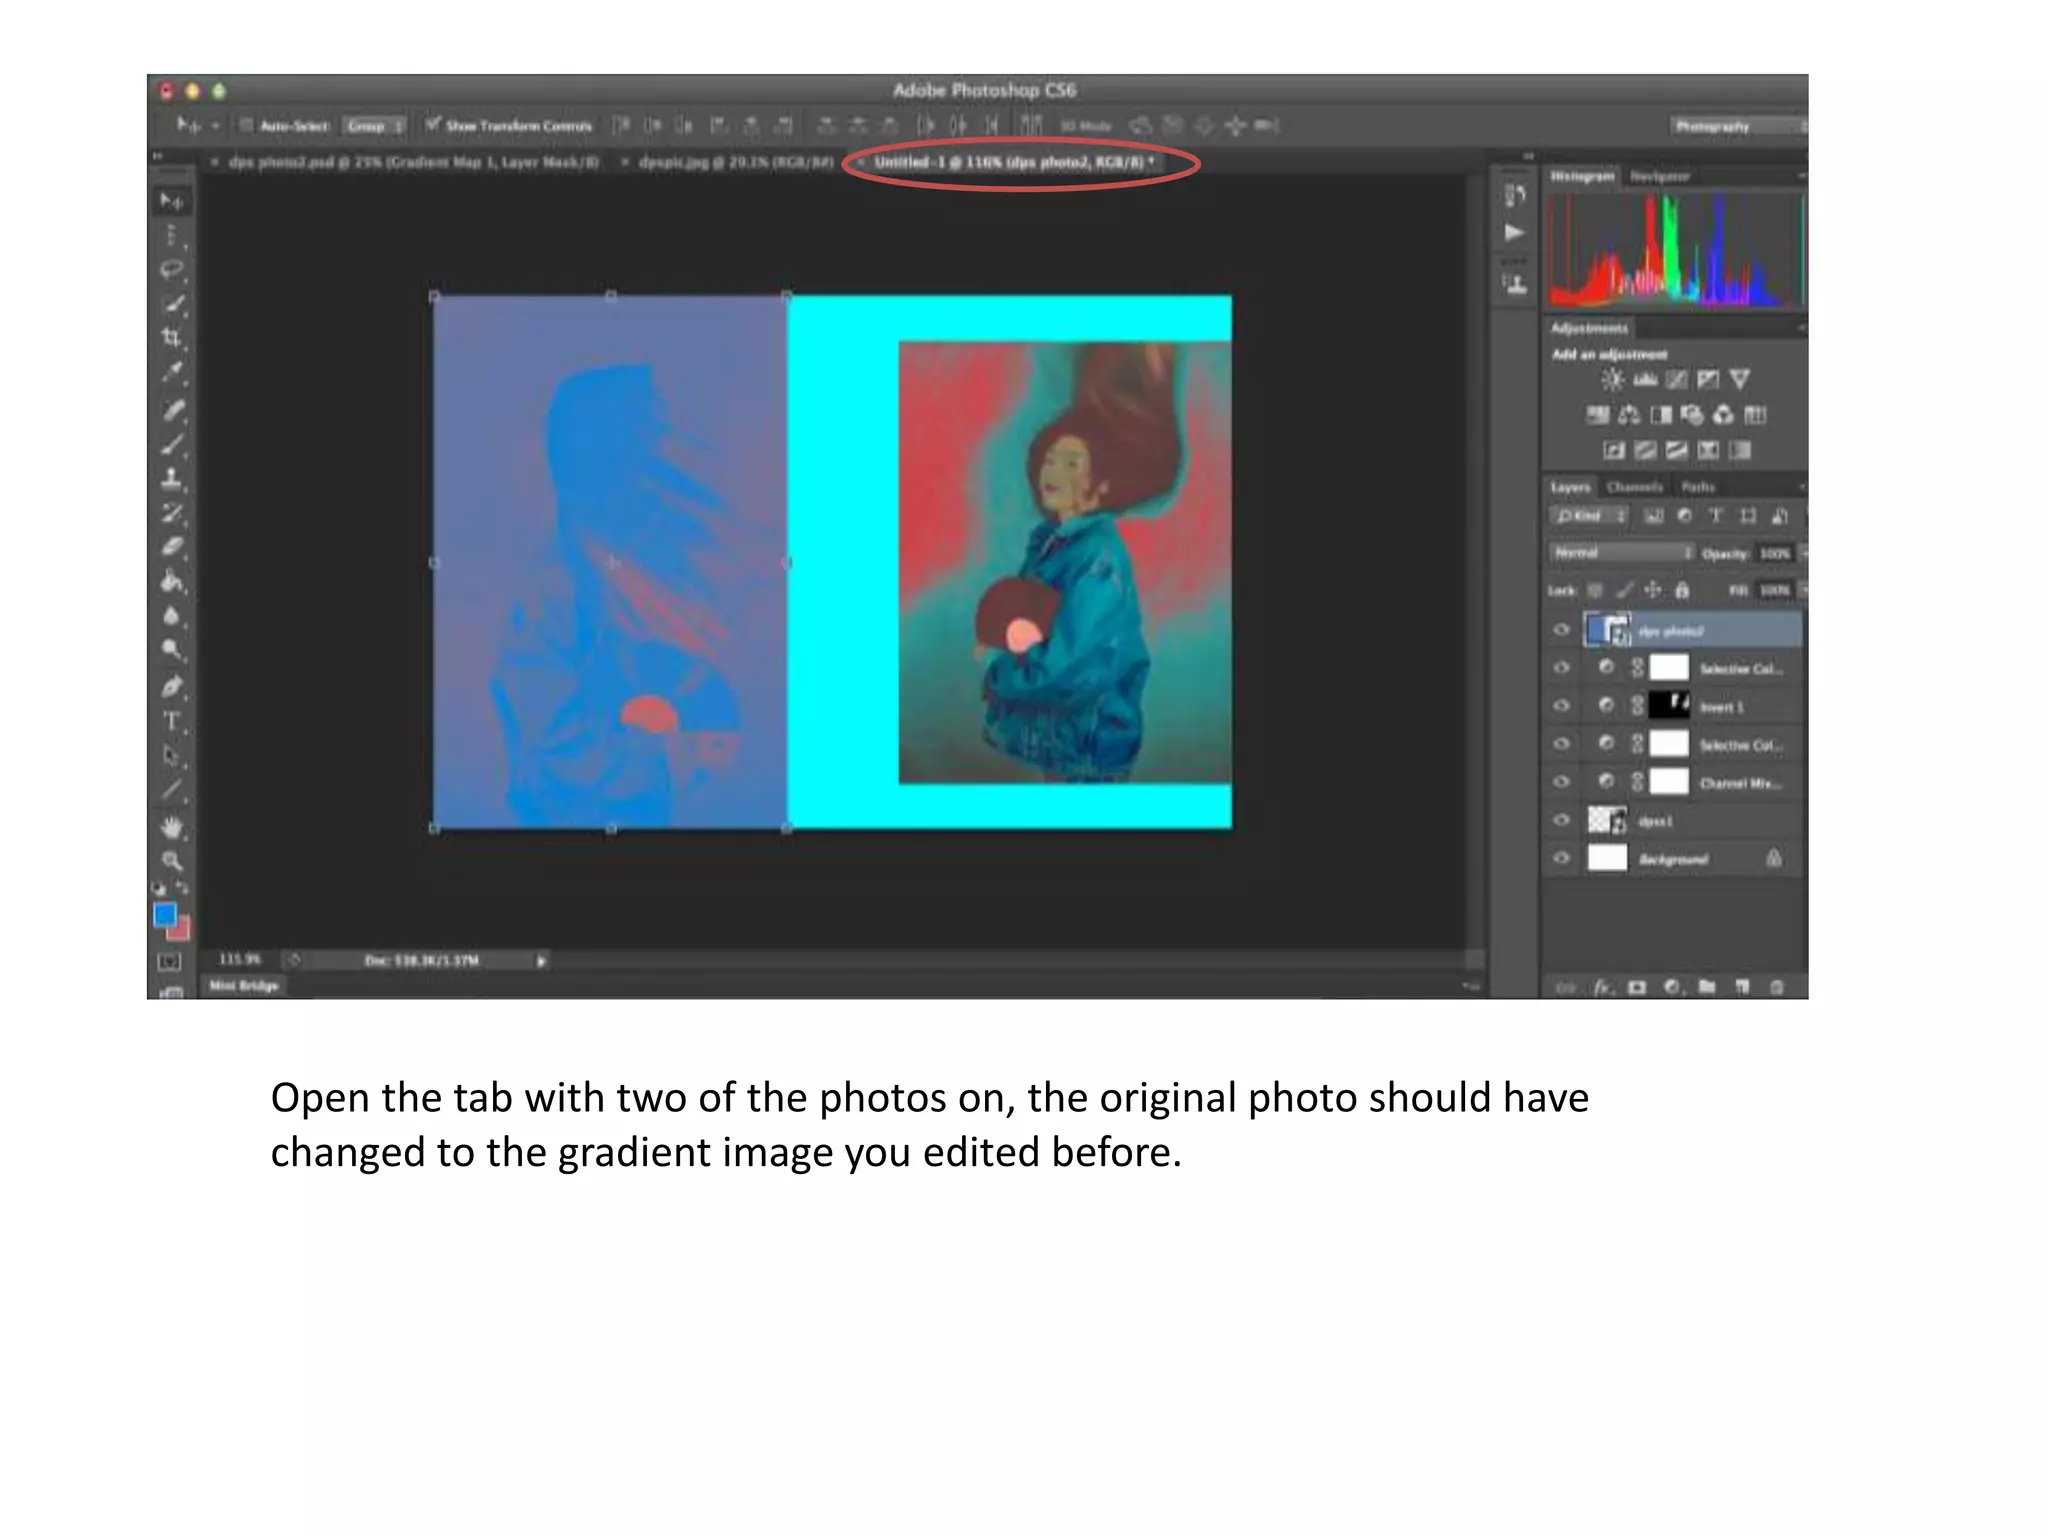Click the Opacity value field
Viewport: 2048px width, 1536px height.
(1775, 553)
